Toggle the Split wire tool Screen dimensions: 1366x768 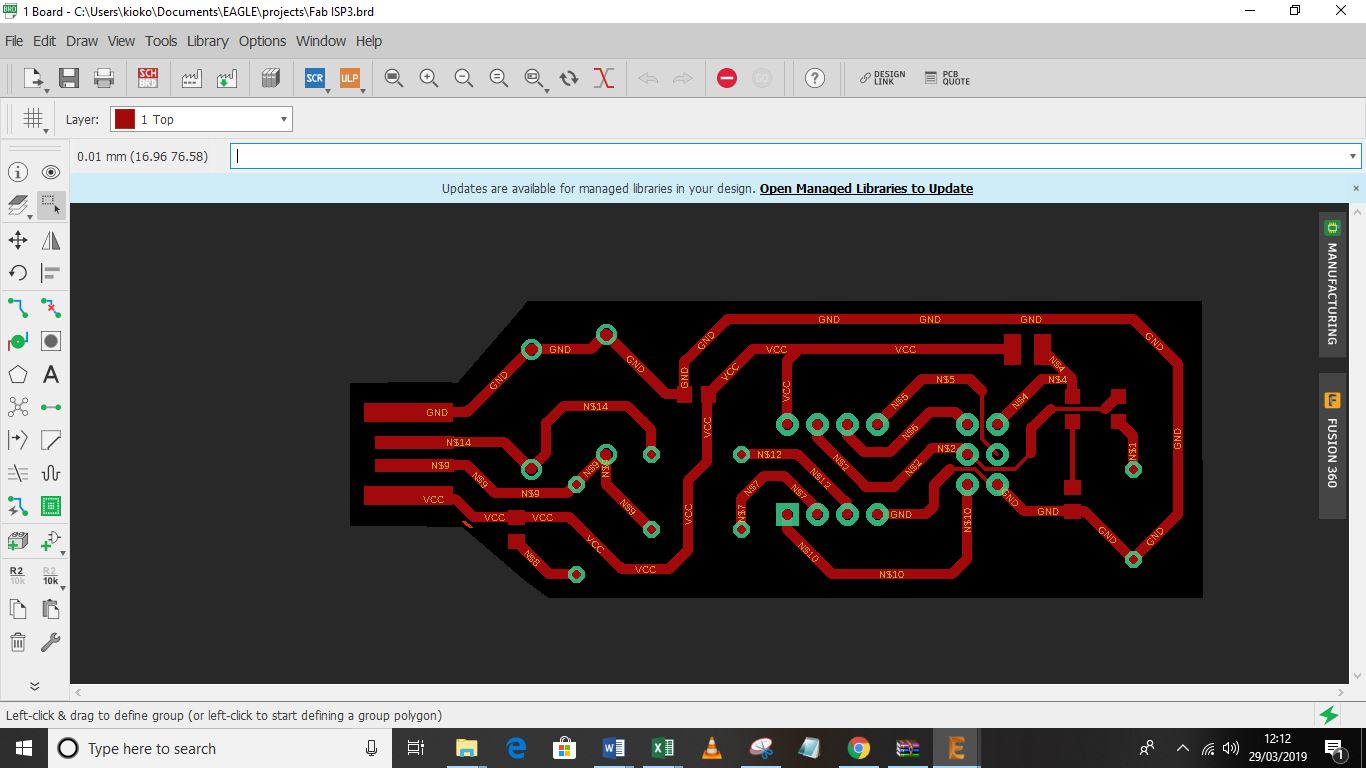coord(18,440)
